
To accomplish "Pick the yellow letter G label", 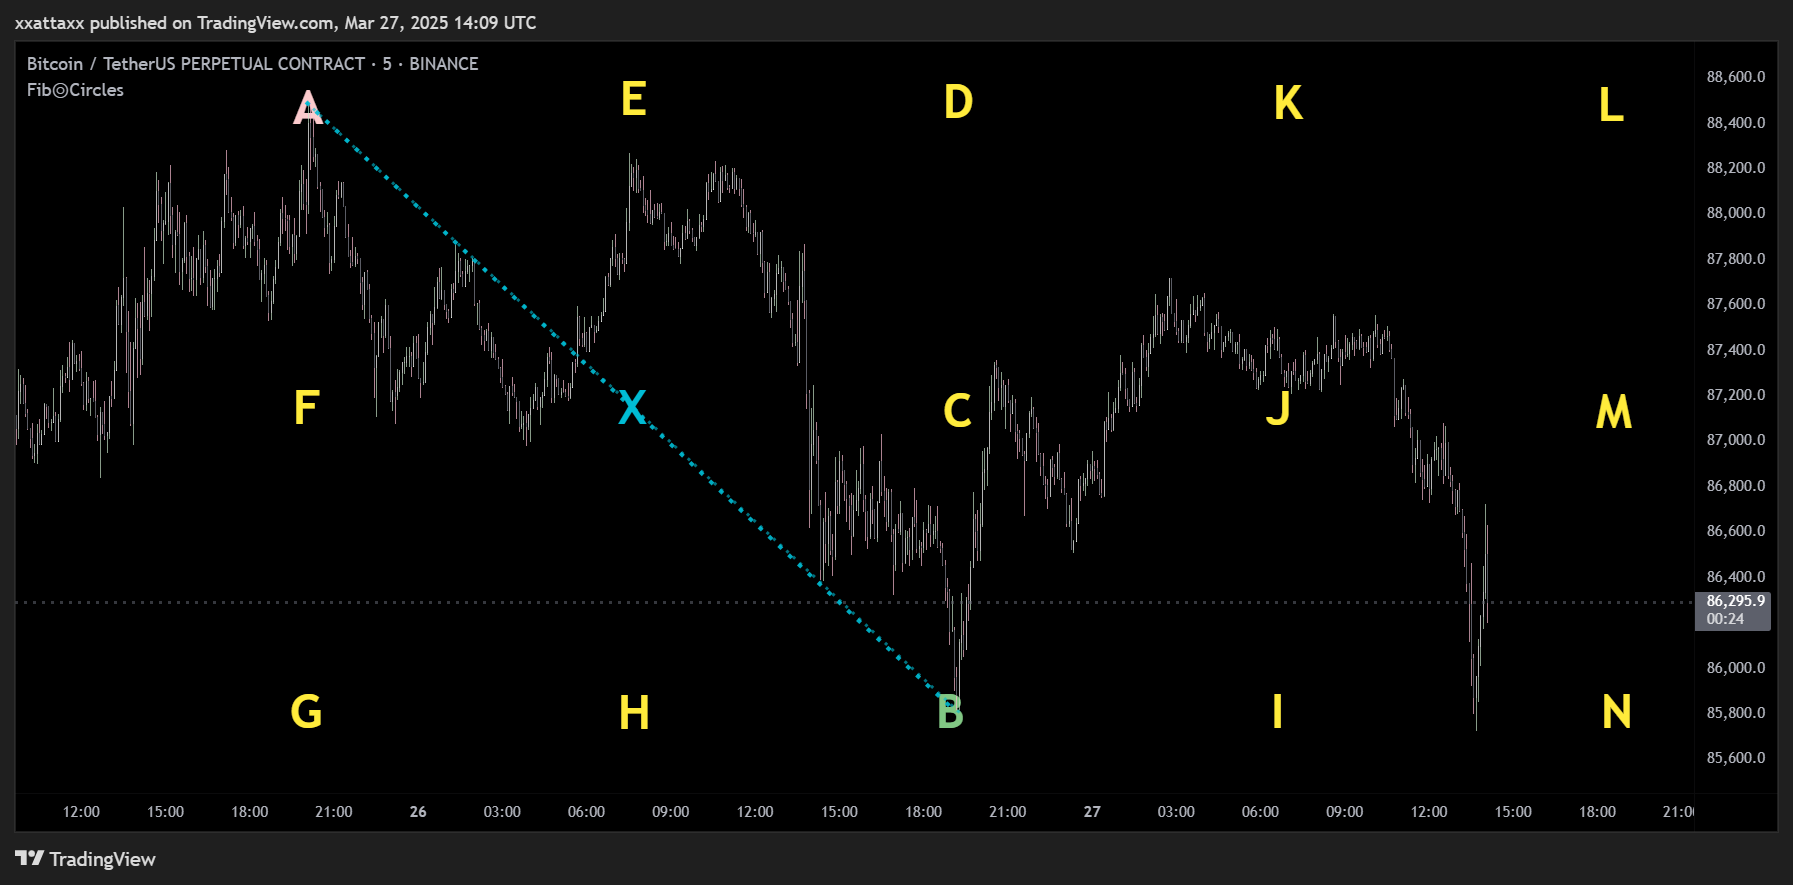I will [x=306, y=712].
